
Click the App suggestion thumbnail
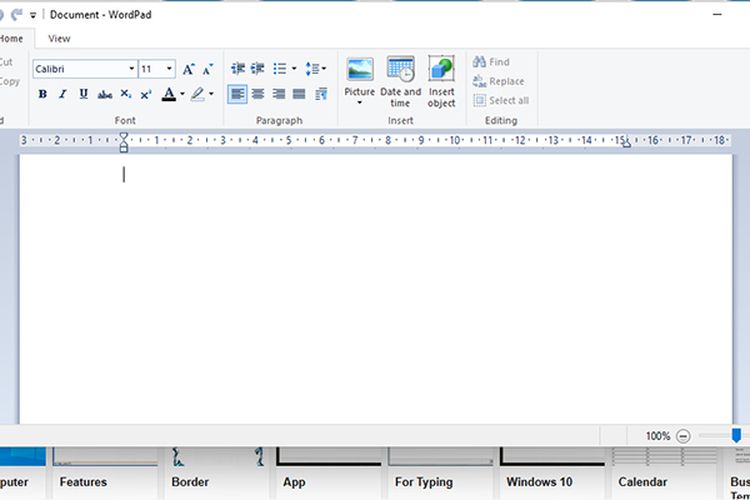(x=329, y=473)
